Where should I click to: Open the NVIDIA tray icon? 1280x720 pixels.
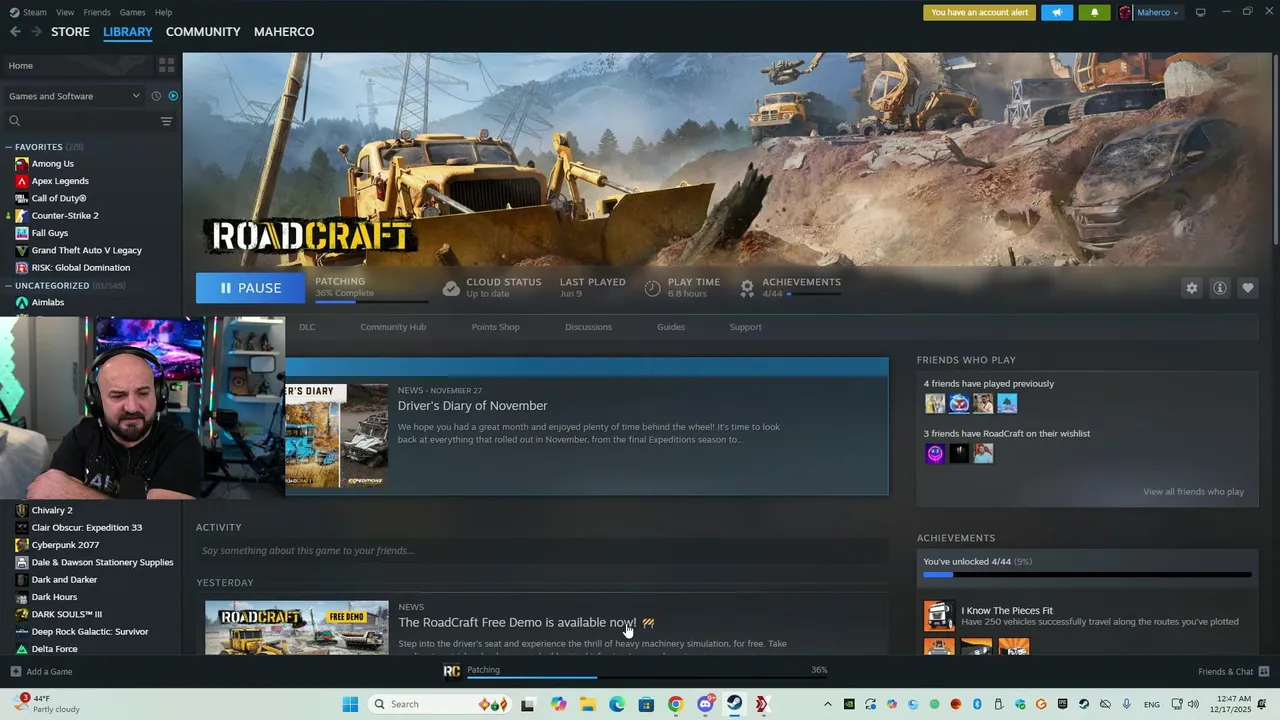849,704
